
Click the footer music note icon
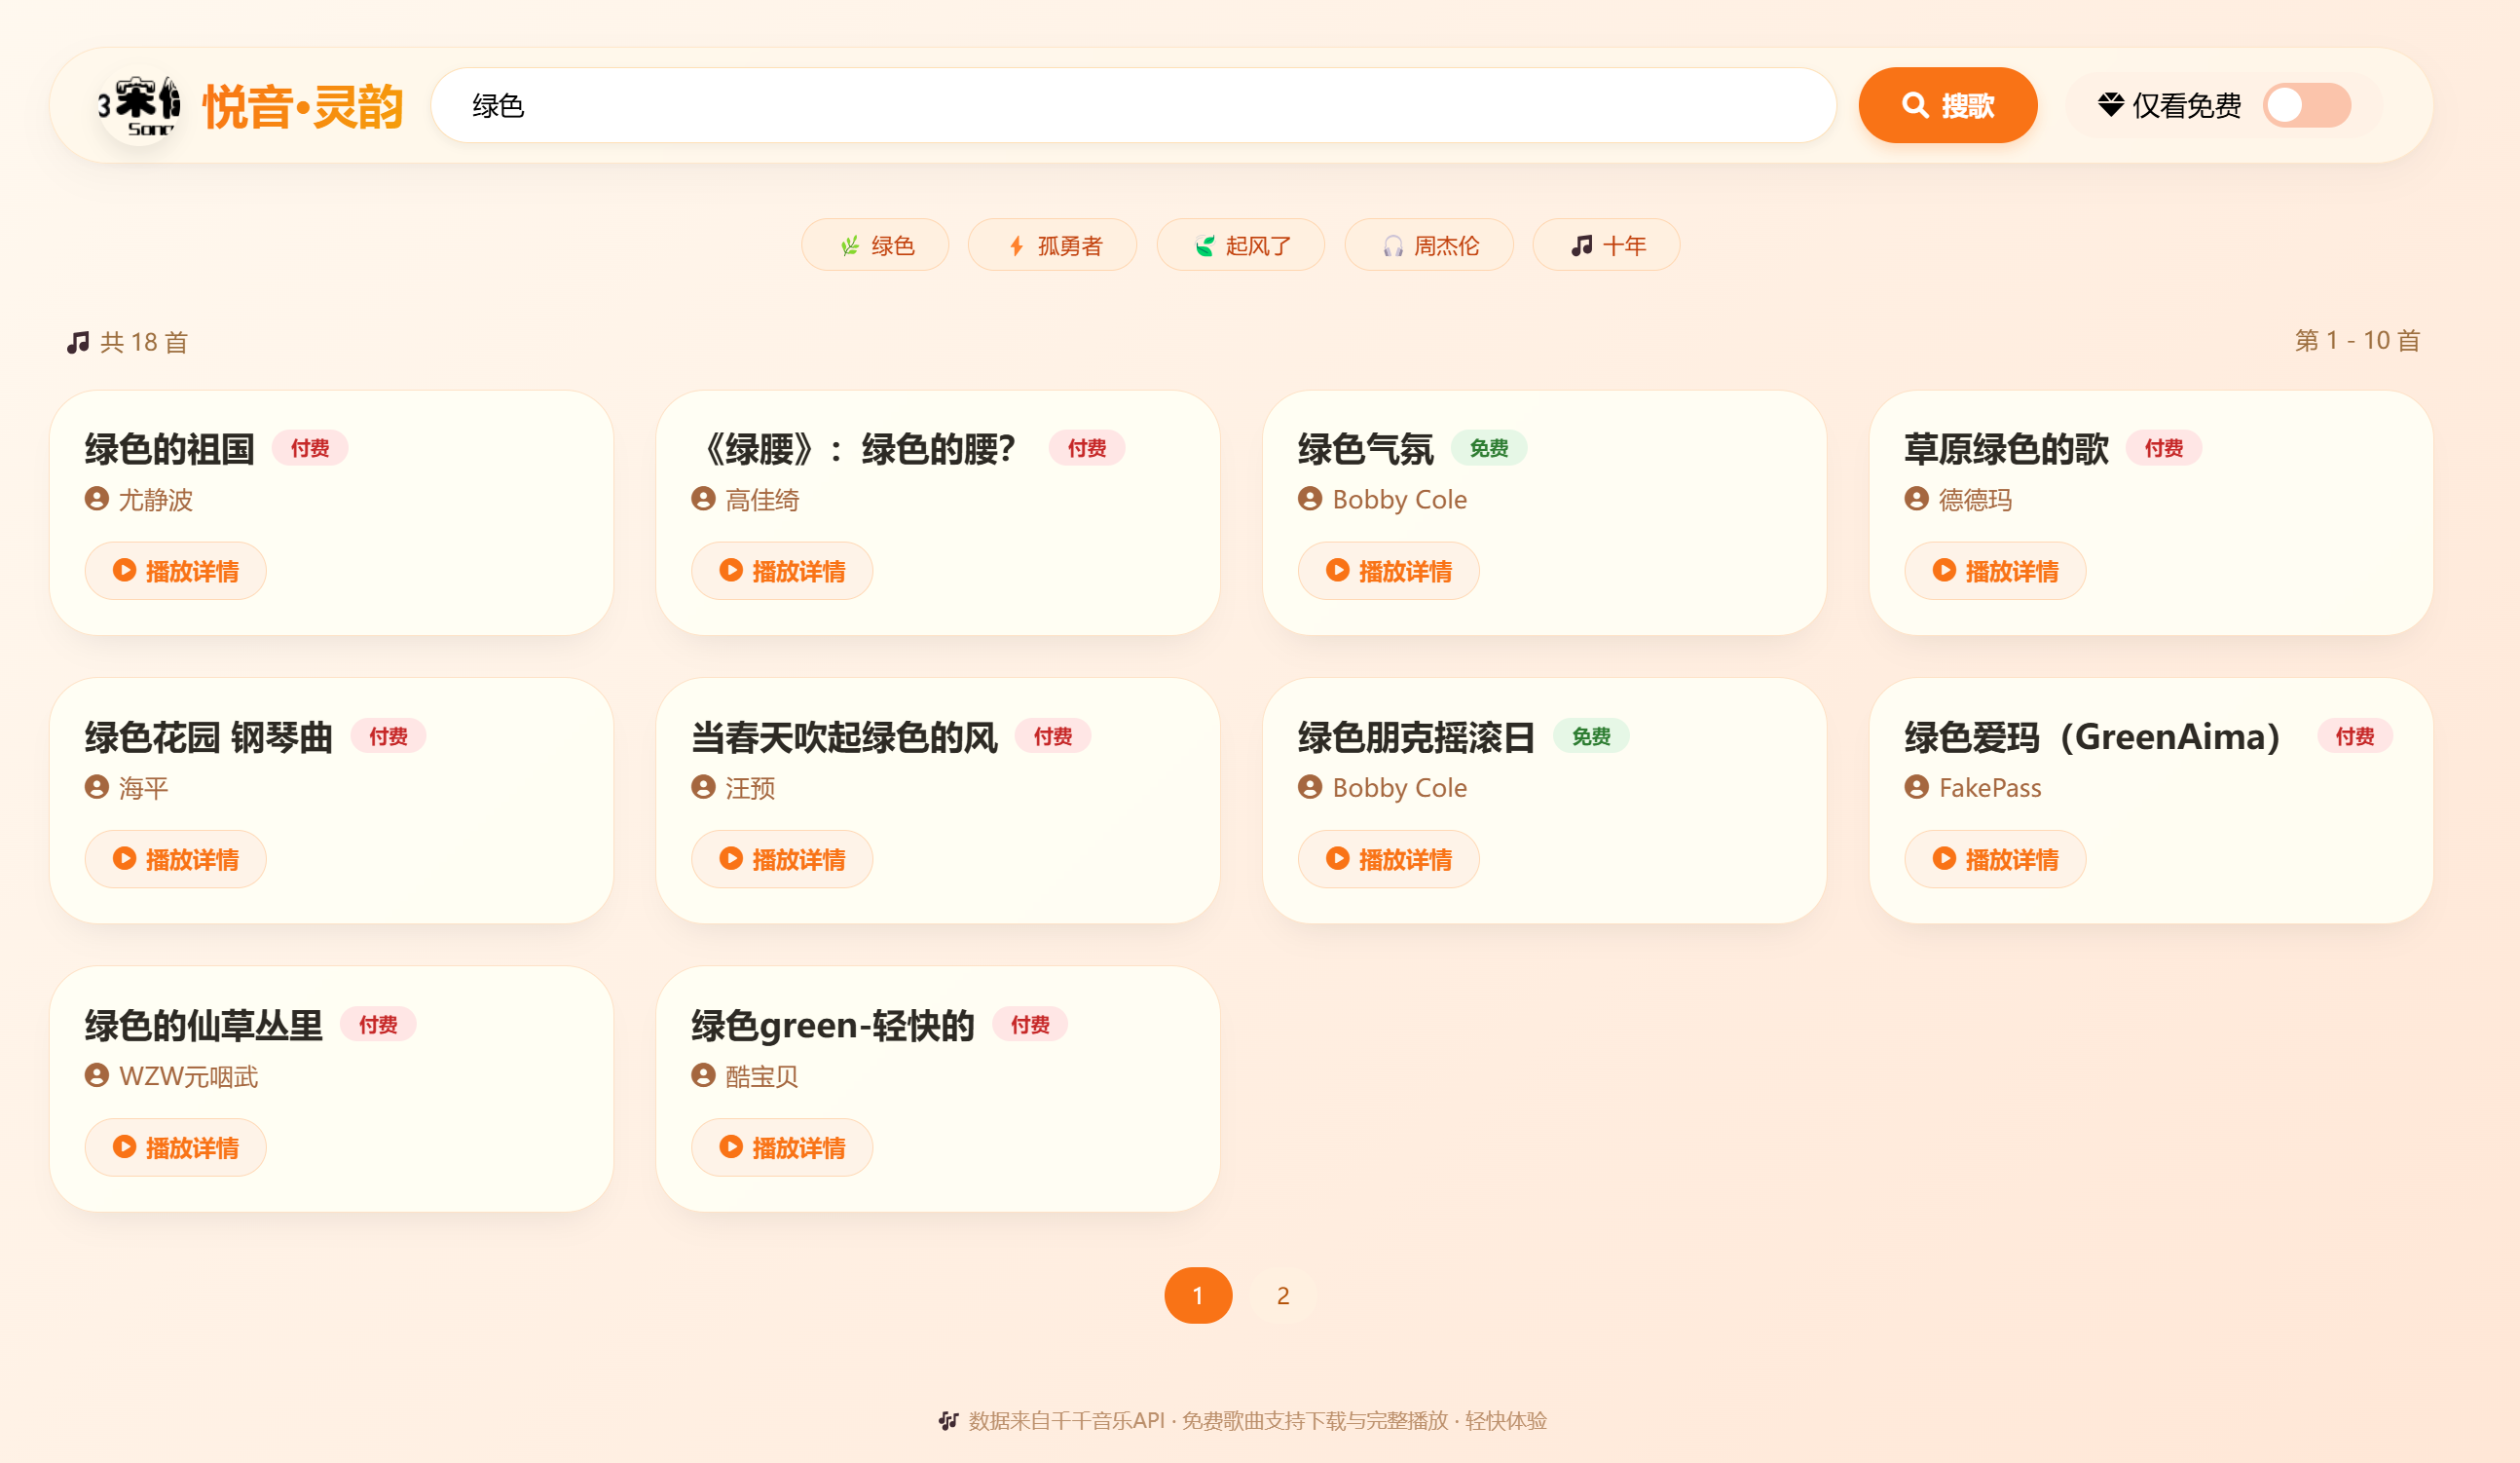948,1420
